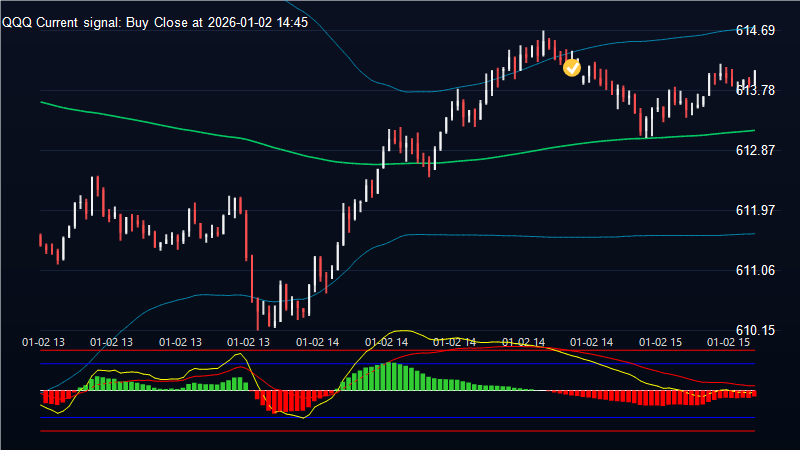
Task: Click the 610.15 price axis label
Action: [x=755, y=330]
